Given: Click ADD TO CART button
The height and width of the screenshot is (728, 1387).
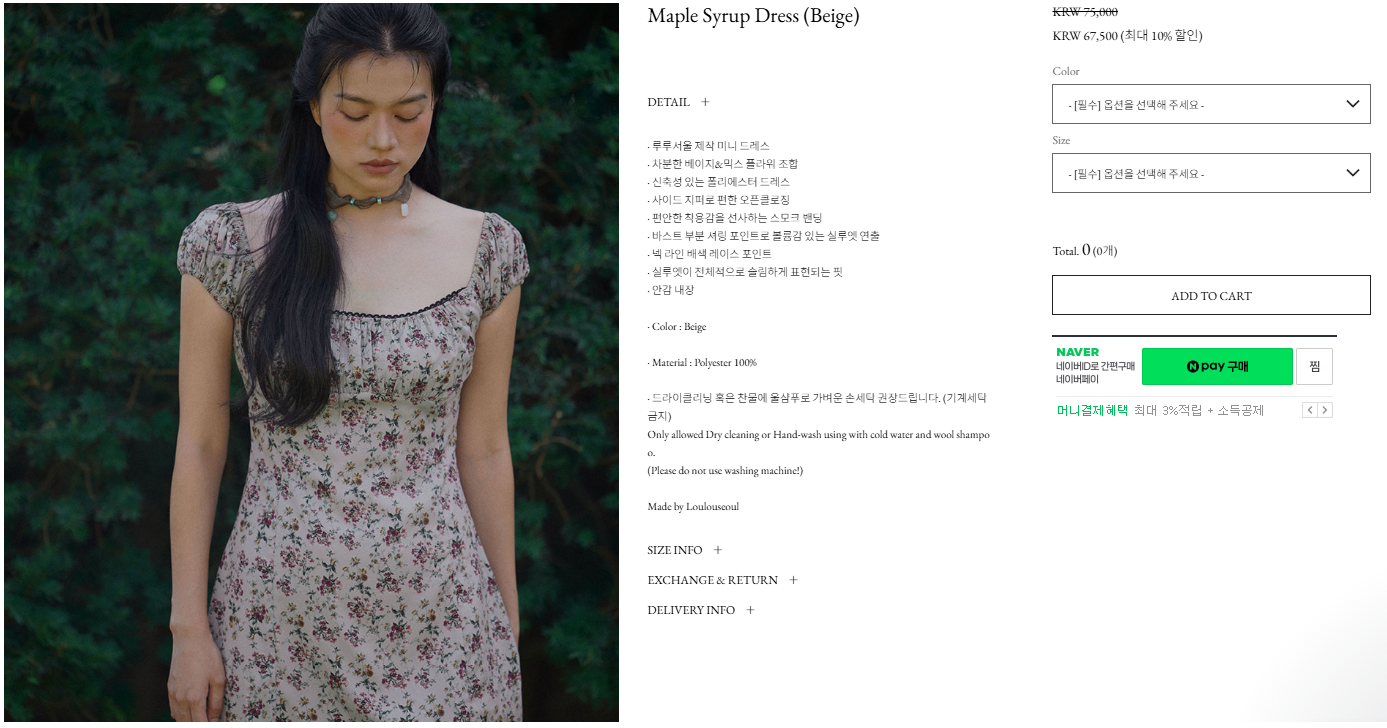Looking at the screenshot, I should (1211, 295).
